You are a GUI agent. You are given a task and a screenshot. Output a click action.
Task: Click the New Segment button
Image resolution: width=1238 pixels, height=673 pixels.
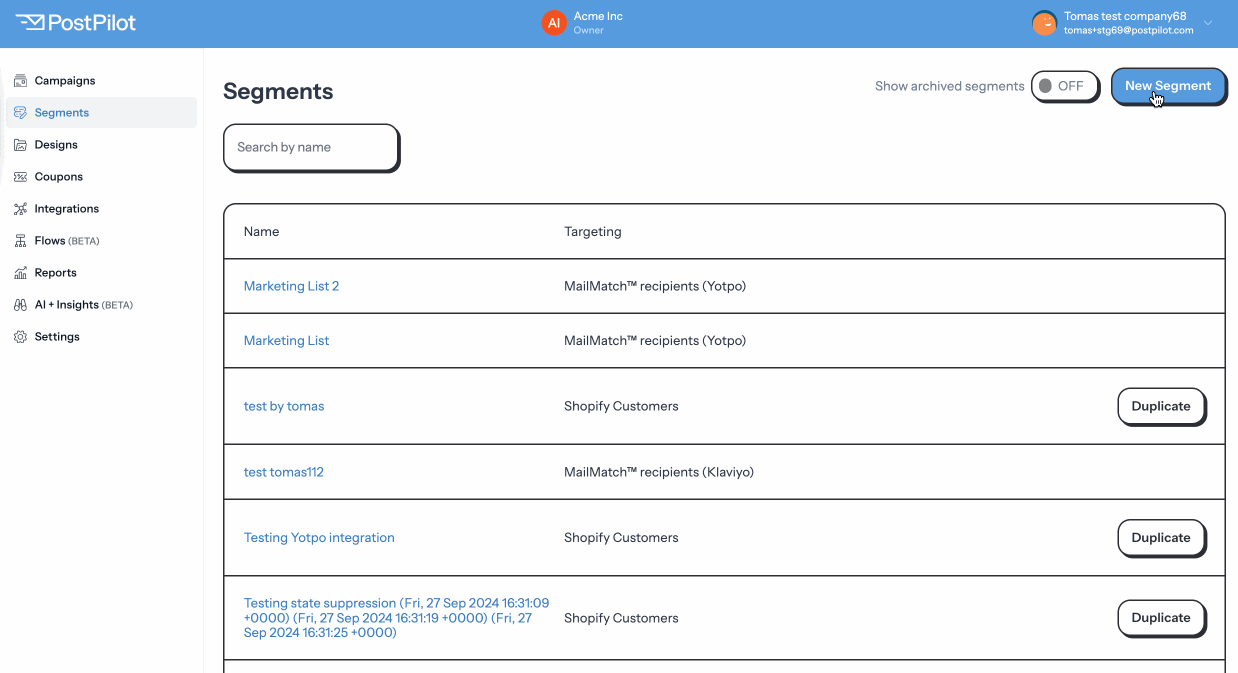coord(1168,86)
